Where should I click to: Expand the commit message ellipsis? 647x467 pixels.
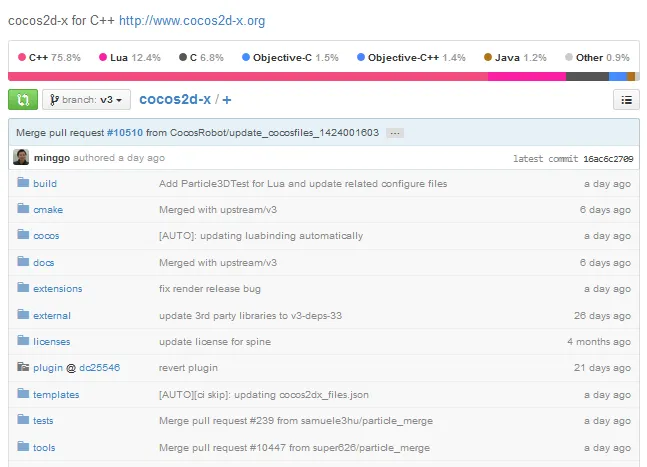pyautogui.click(x=395, y=133)
